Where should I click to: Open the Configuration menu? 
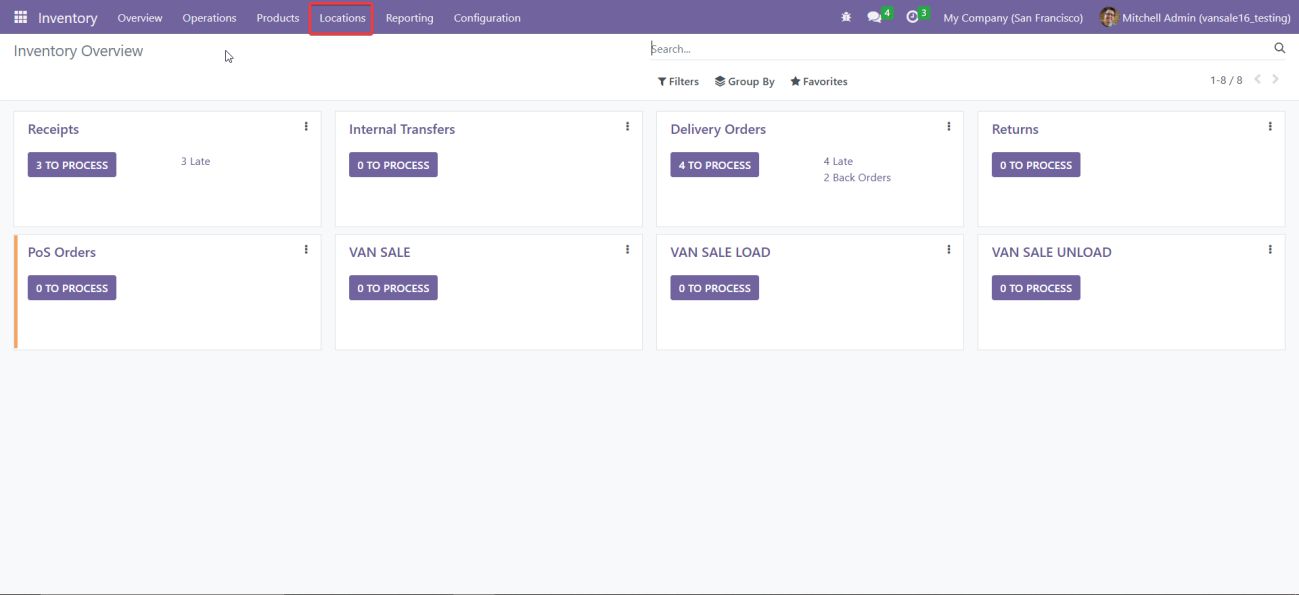[487, 18]
